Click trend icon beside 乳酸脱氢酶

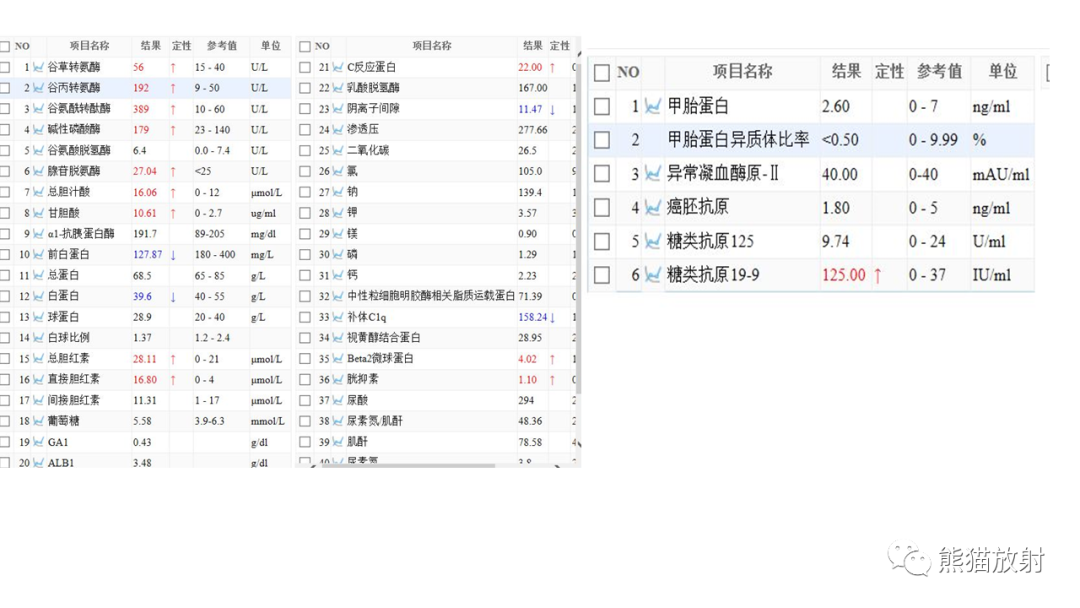click(338, 88)
